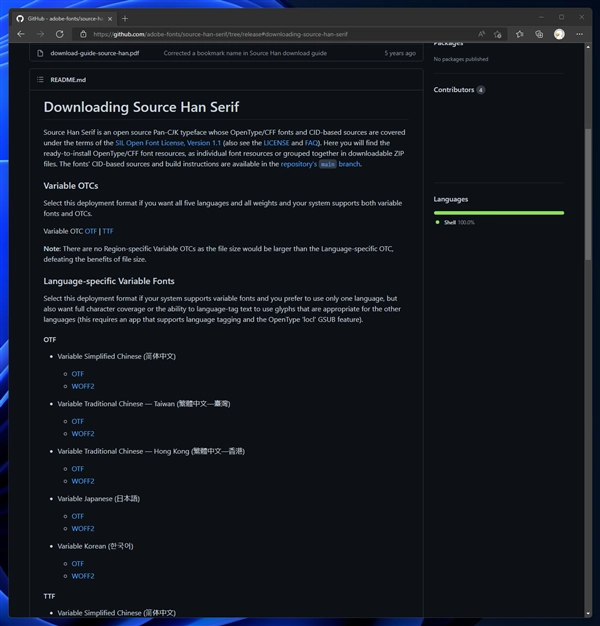Screen dimensions: 600x626
Task: Download the Variable Simplified Chinese WOFF2 link
Action: point(83,386)
